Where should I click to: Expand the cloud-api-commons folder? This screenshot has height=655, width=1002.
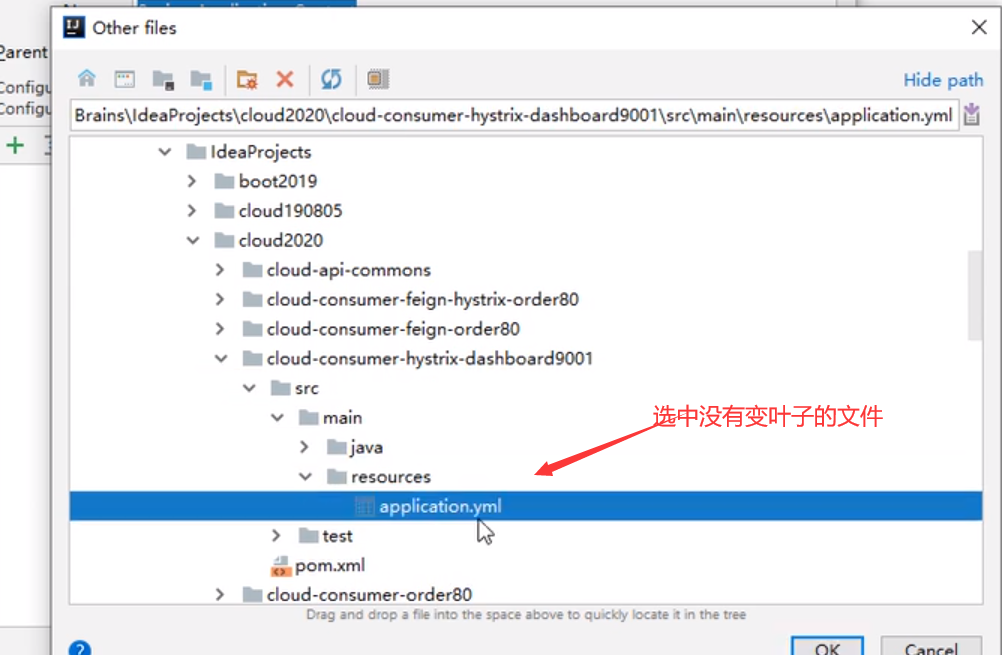tap(220, 270)
